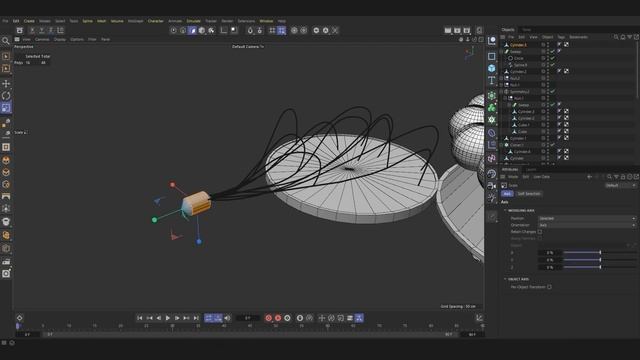Adjust the Y axis percentage slider
The height and width of the screenshot is (360, 640).
600,260
